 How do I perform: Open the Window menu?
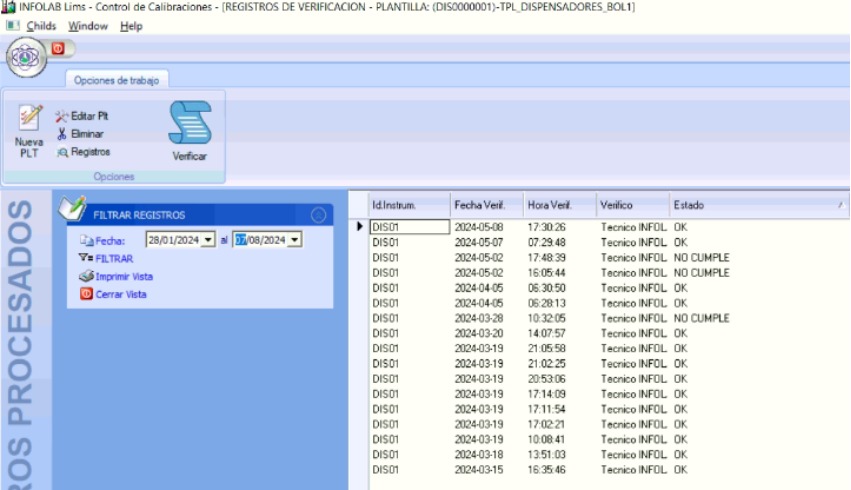[x=88, y=26]
